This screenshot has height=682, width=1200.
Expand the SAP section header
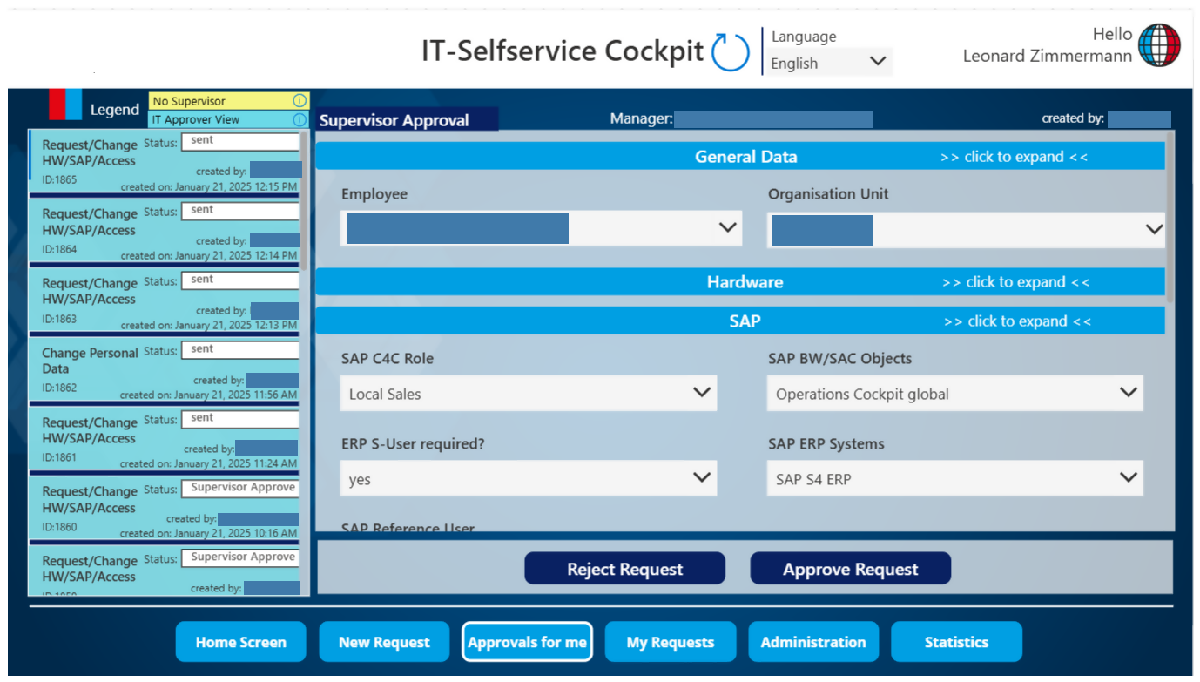(740, 321)
